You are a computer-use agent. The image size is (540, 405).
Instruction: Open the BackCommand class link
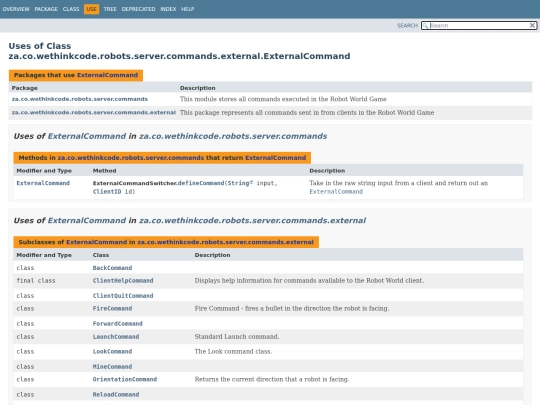tap(112, 268)
